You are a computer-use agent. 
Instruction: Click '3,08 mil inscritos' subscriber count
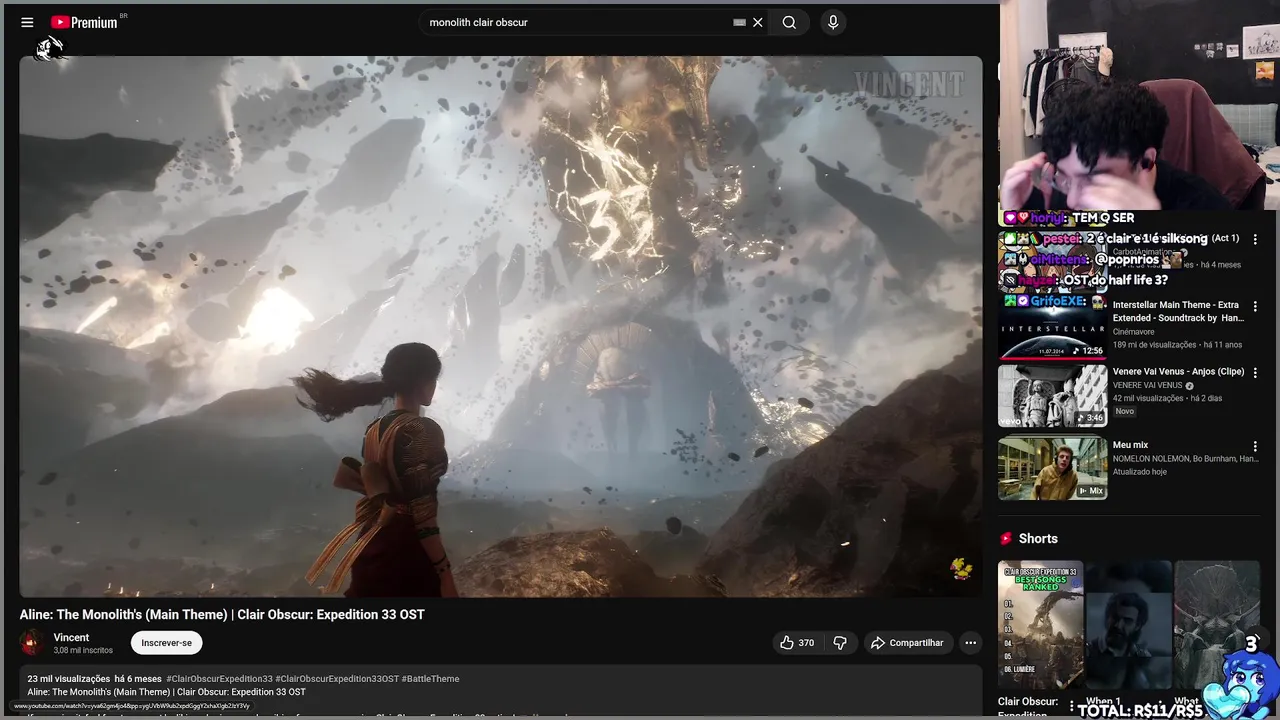click(x=83, y=651)
